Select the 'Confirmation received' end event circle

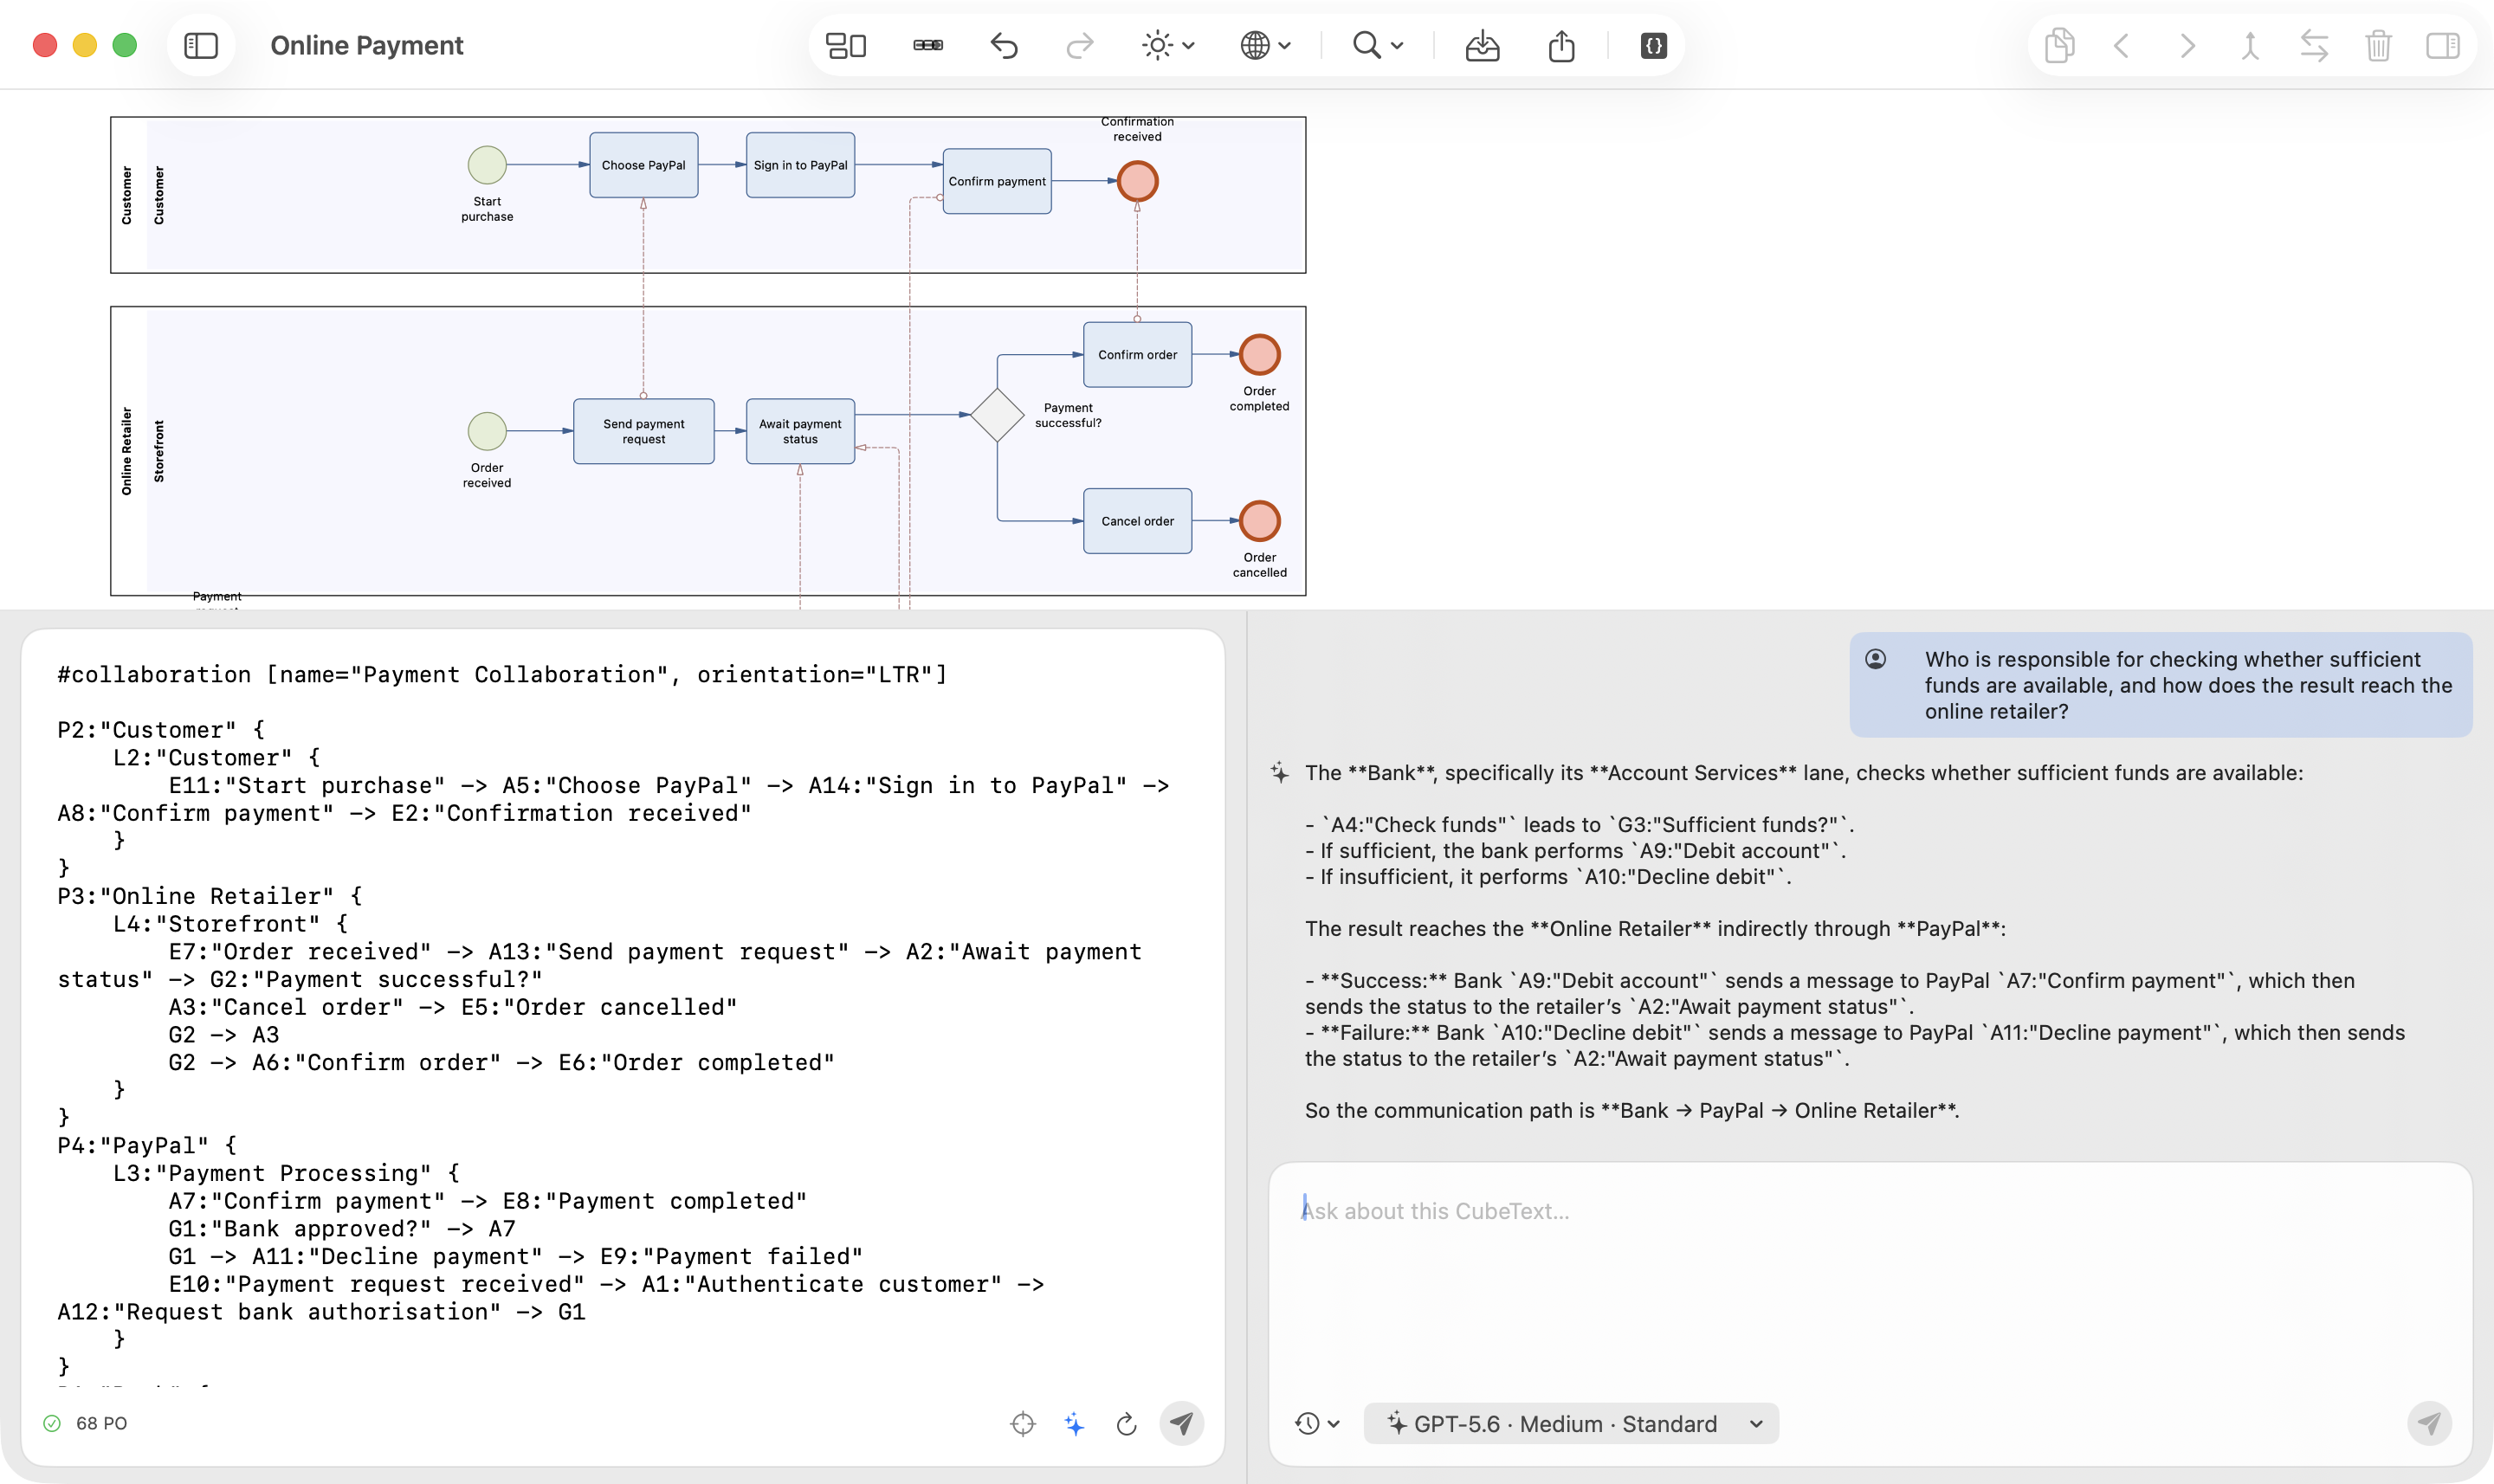[1137, 181]
